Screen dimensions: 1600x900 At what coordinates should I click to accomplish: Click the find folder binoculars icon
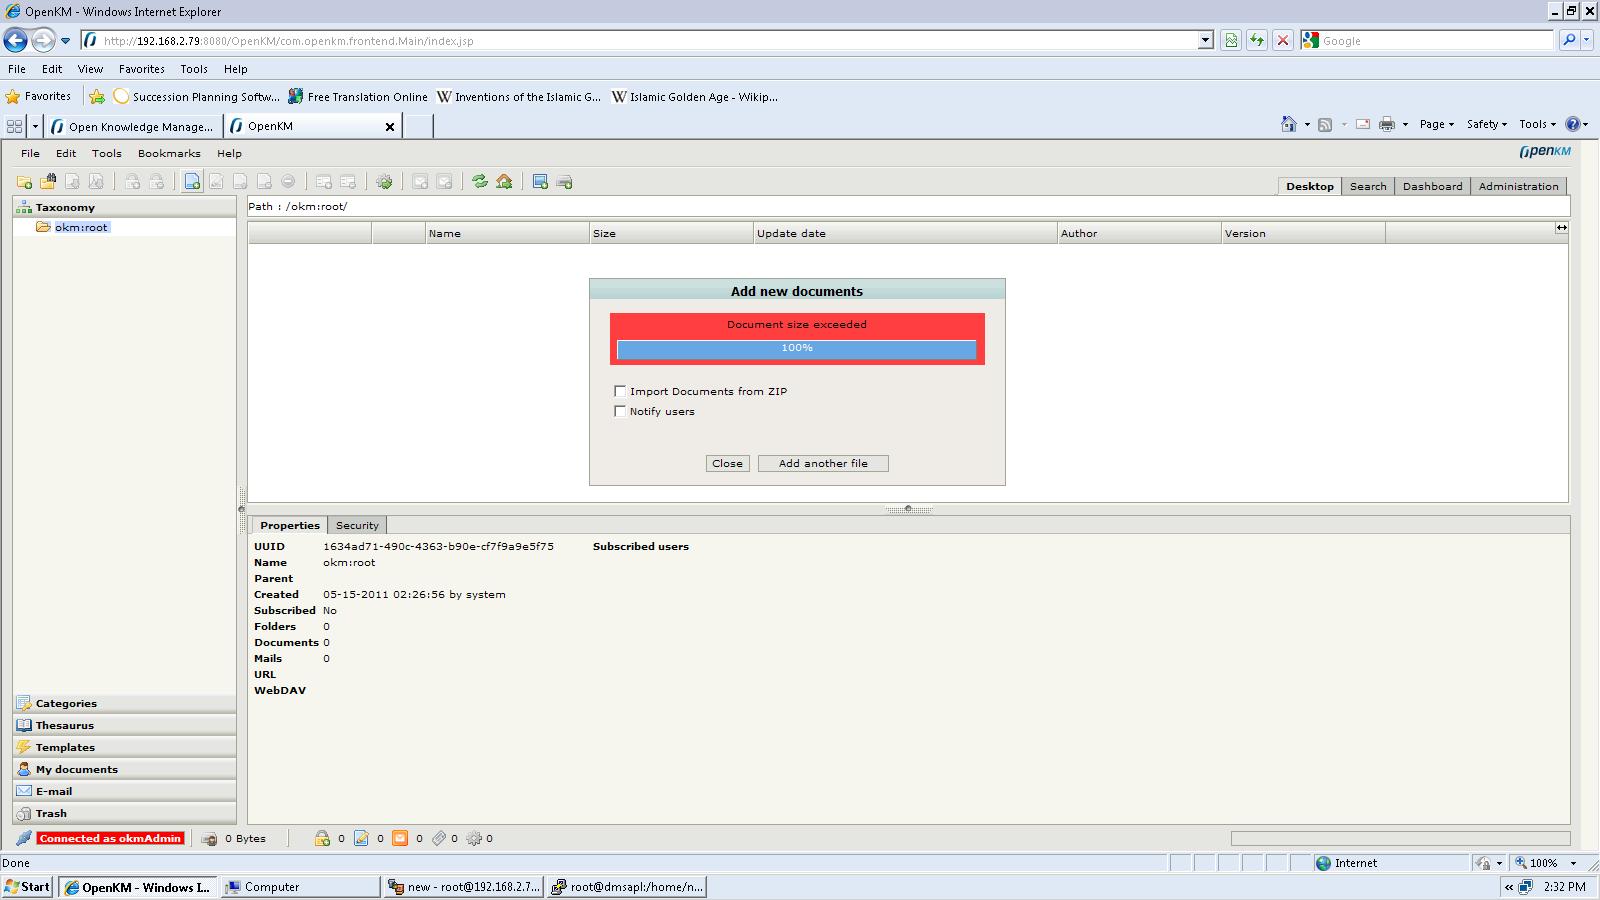tap(48, 182)
